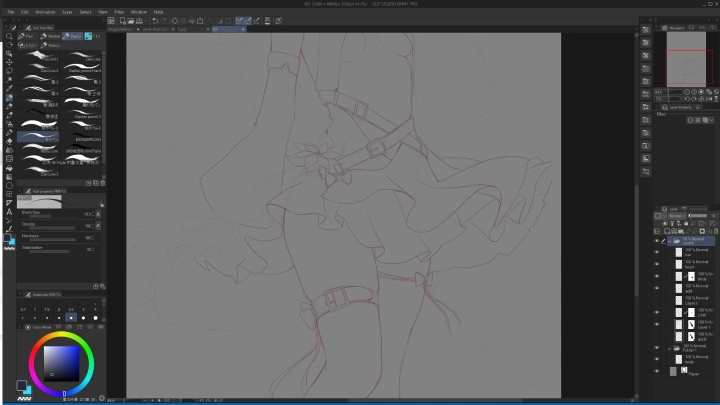
Task: Open the Layer Property effect dropdown arrow
Action: [x=711, y=120]
